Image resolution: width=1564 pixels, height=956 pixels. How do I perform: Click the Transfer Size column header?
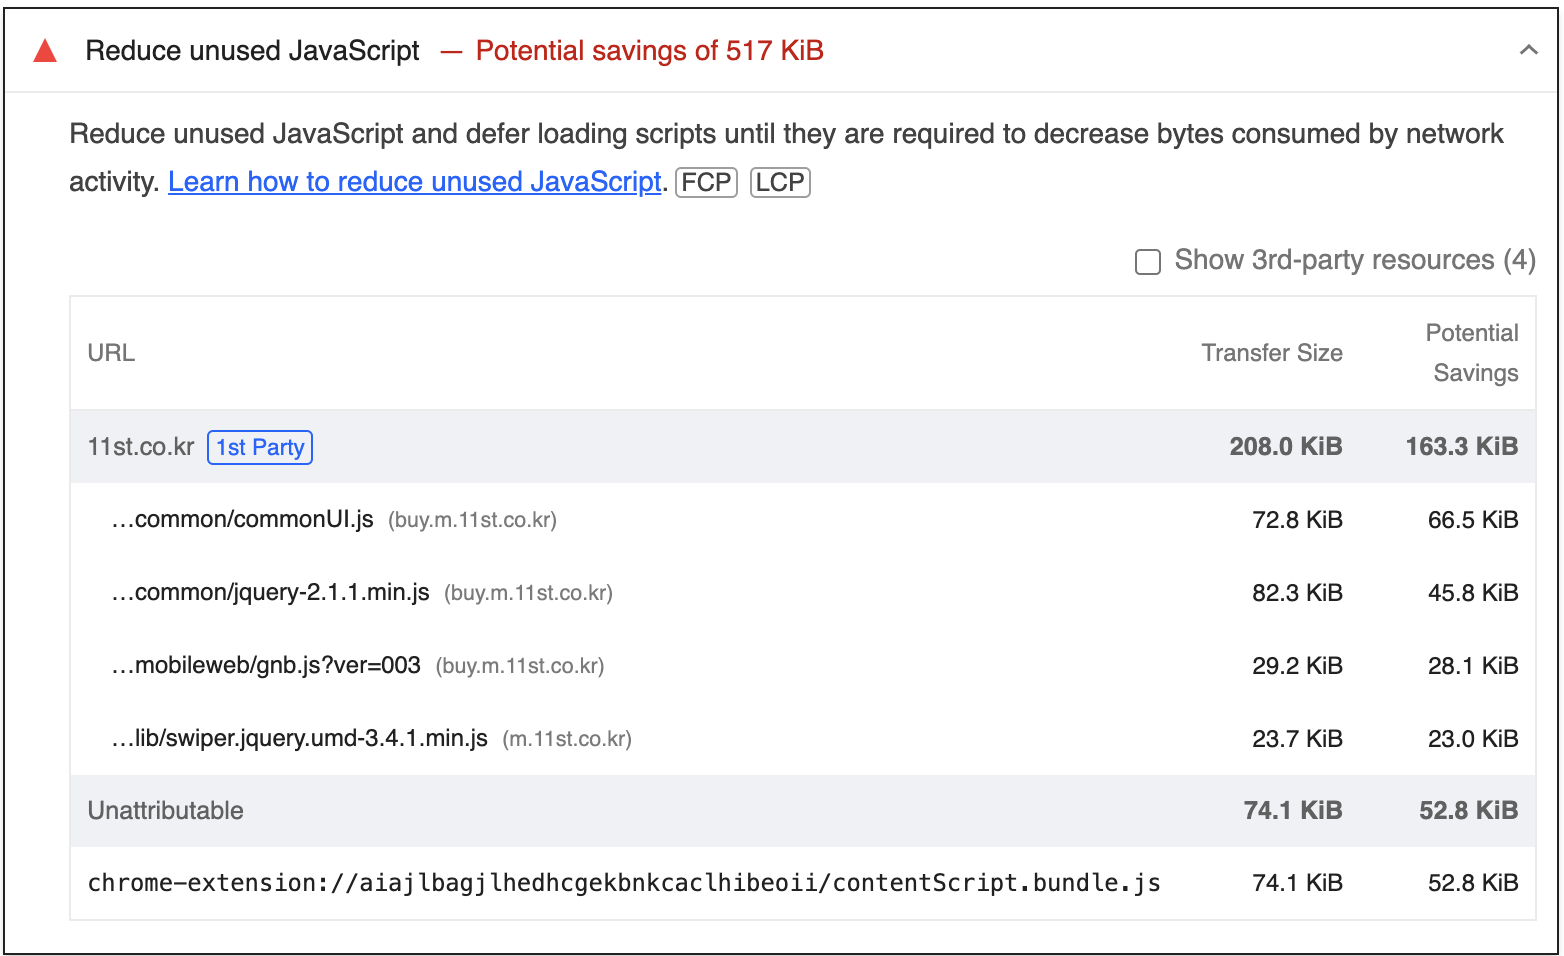pyautogui.click(x=1272, y=353)
